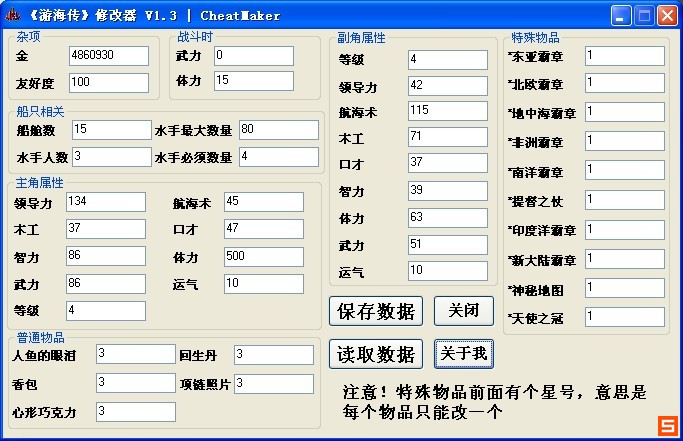The height and width of the screenshot is (441, 683).
Task: Click the 船舶数 input field
Action: 109,130
